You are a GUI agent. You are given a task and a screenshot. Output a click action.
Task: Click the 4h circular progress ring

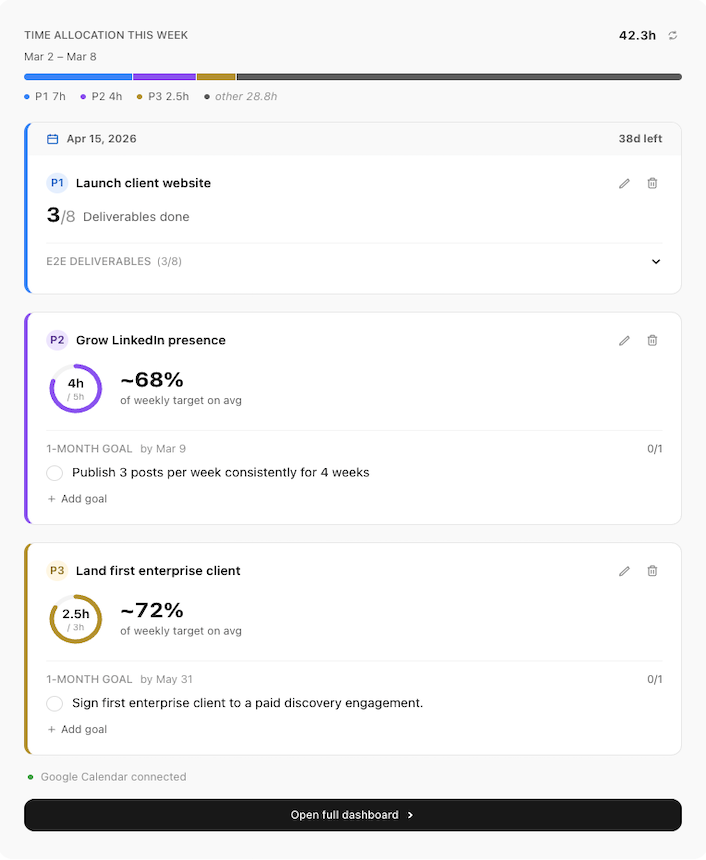76,389
